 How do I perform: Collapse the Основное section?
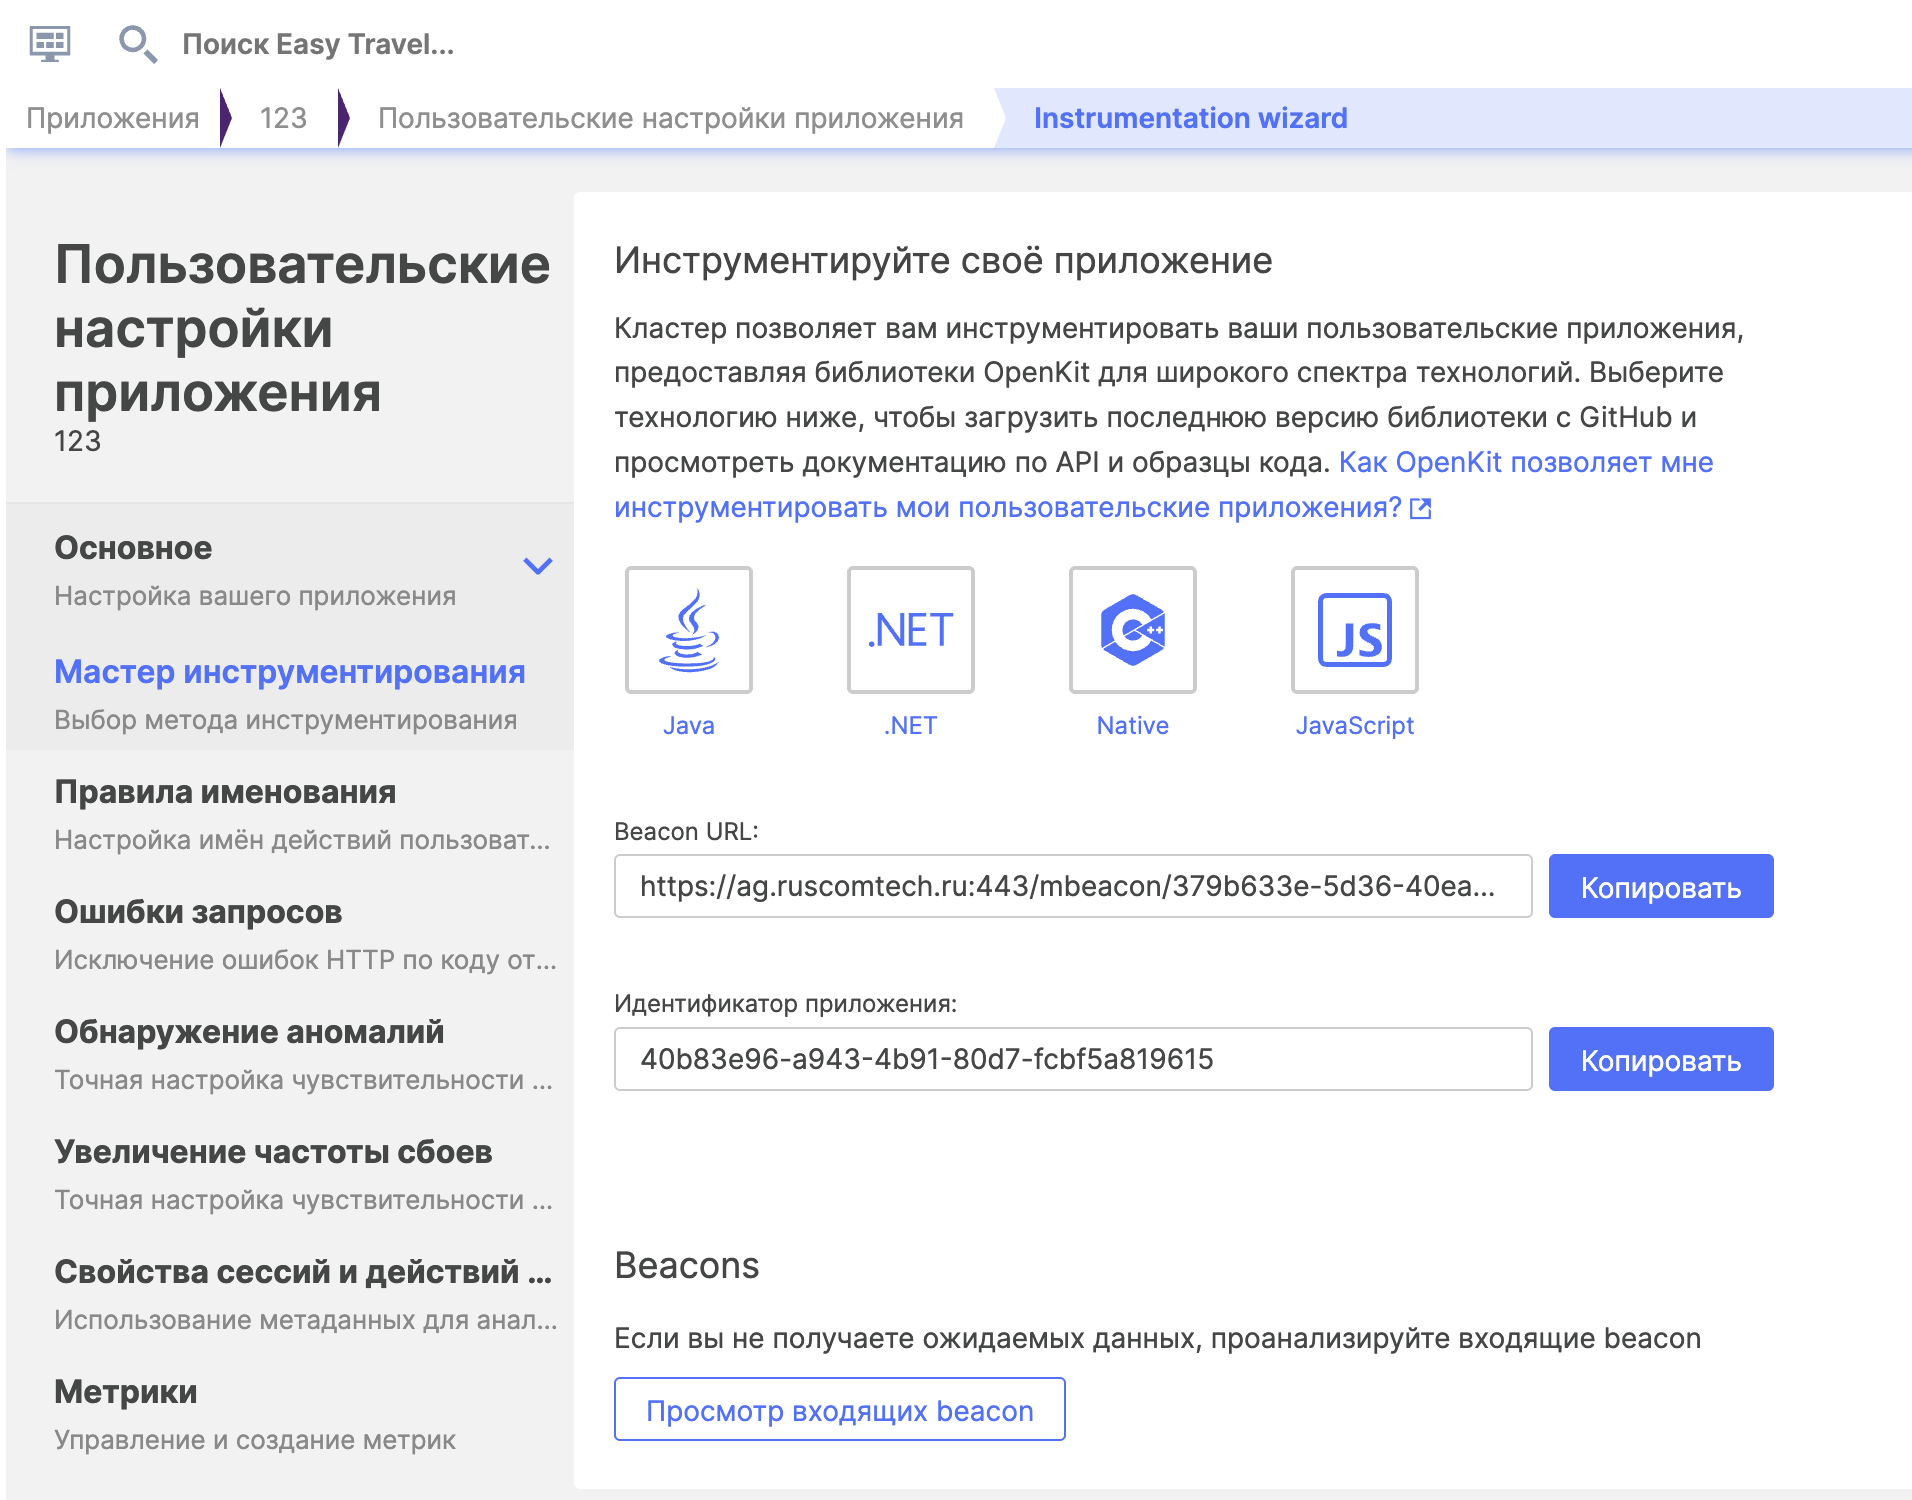pos(538,566)
